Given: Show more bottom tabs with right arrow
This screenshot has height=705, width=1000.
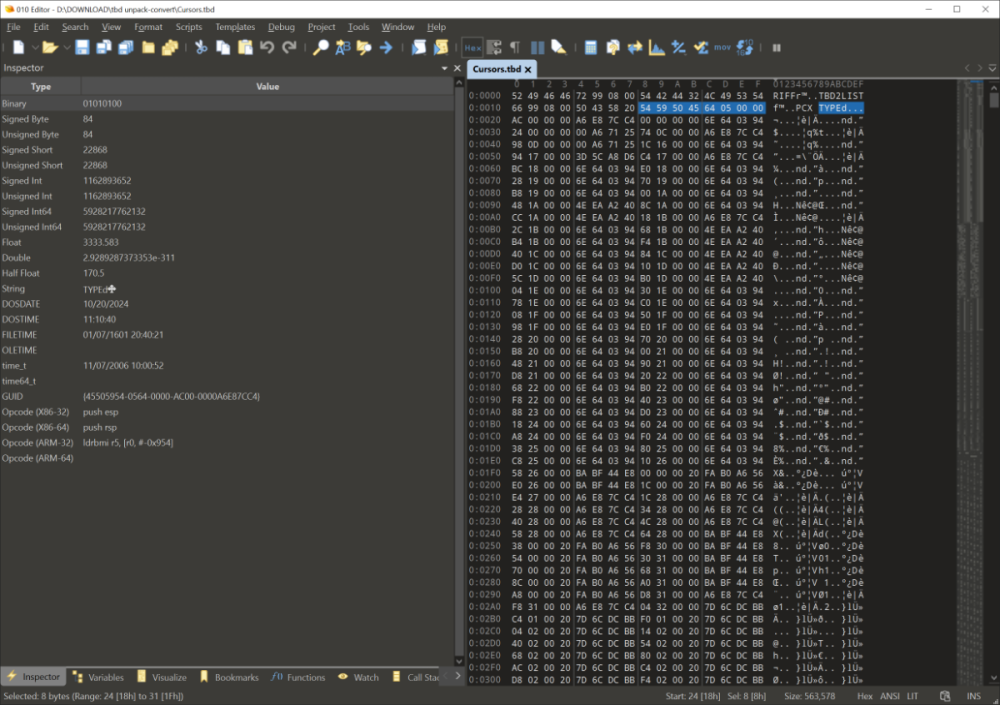Looking at the screenshot, I should [x=457, y=676].
